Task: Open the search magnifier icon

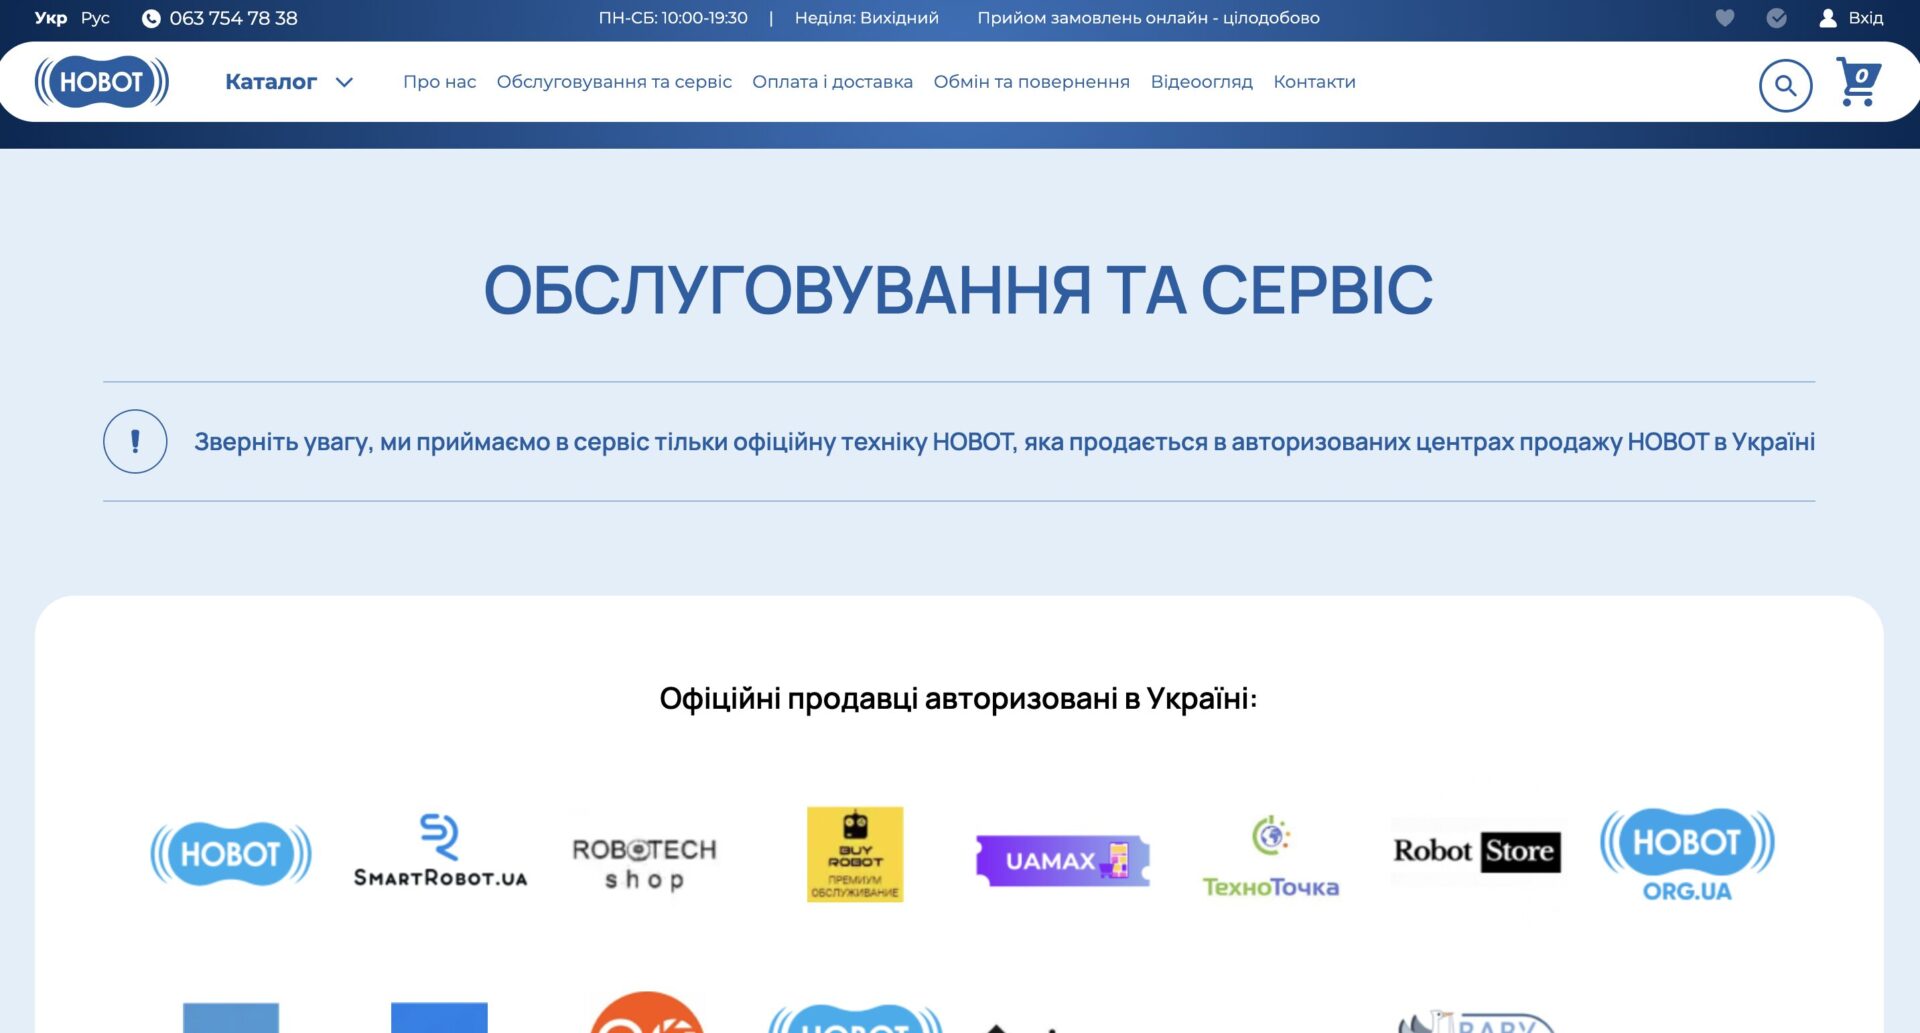Action: 1785,86
